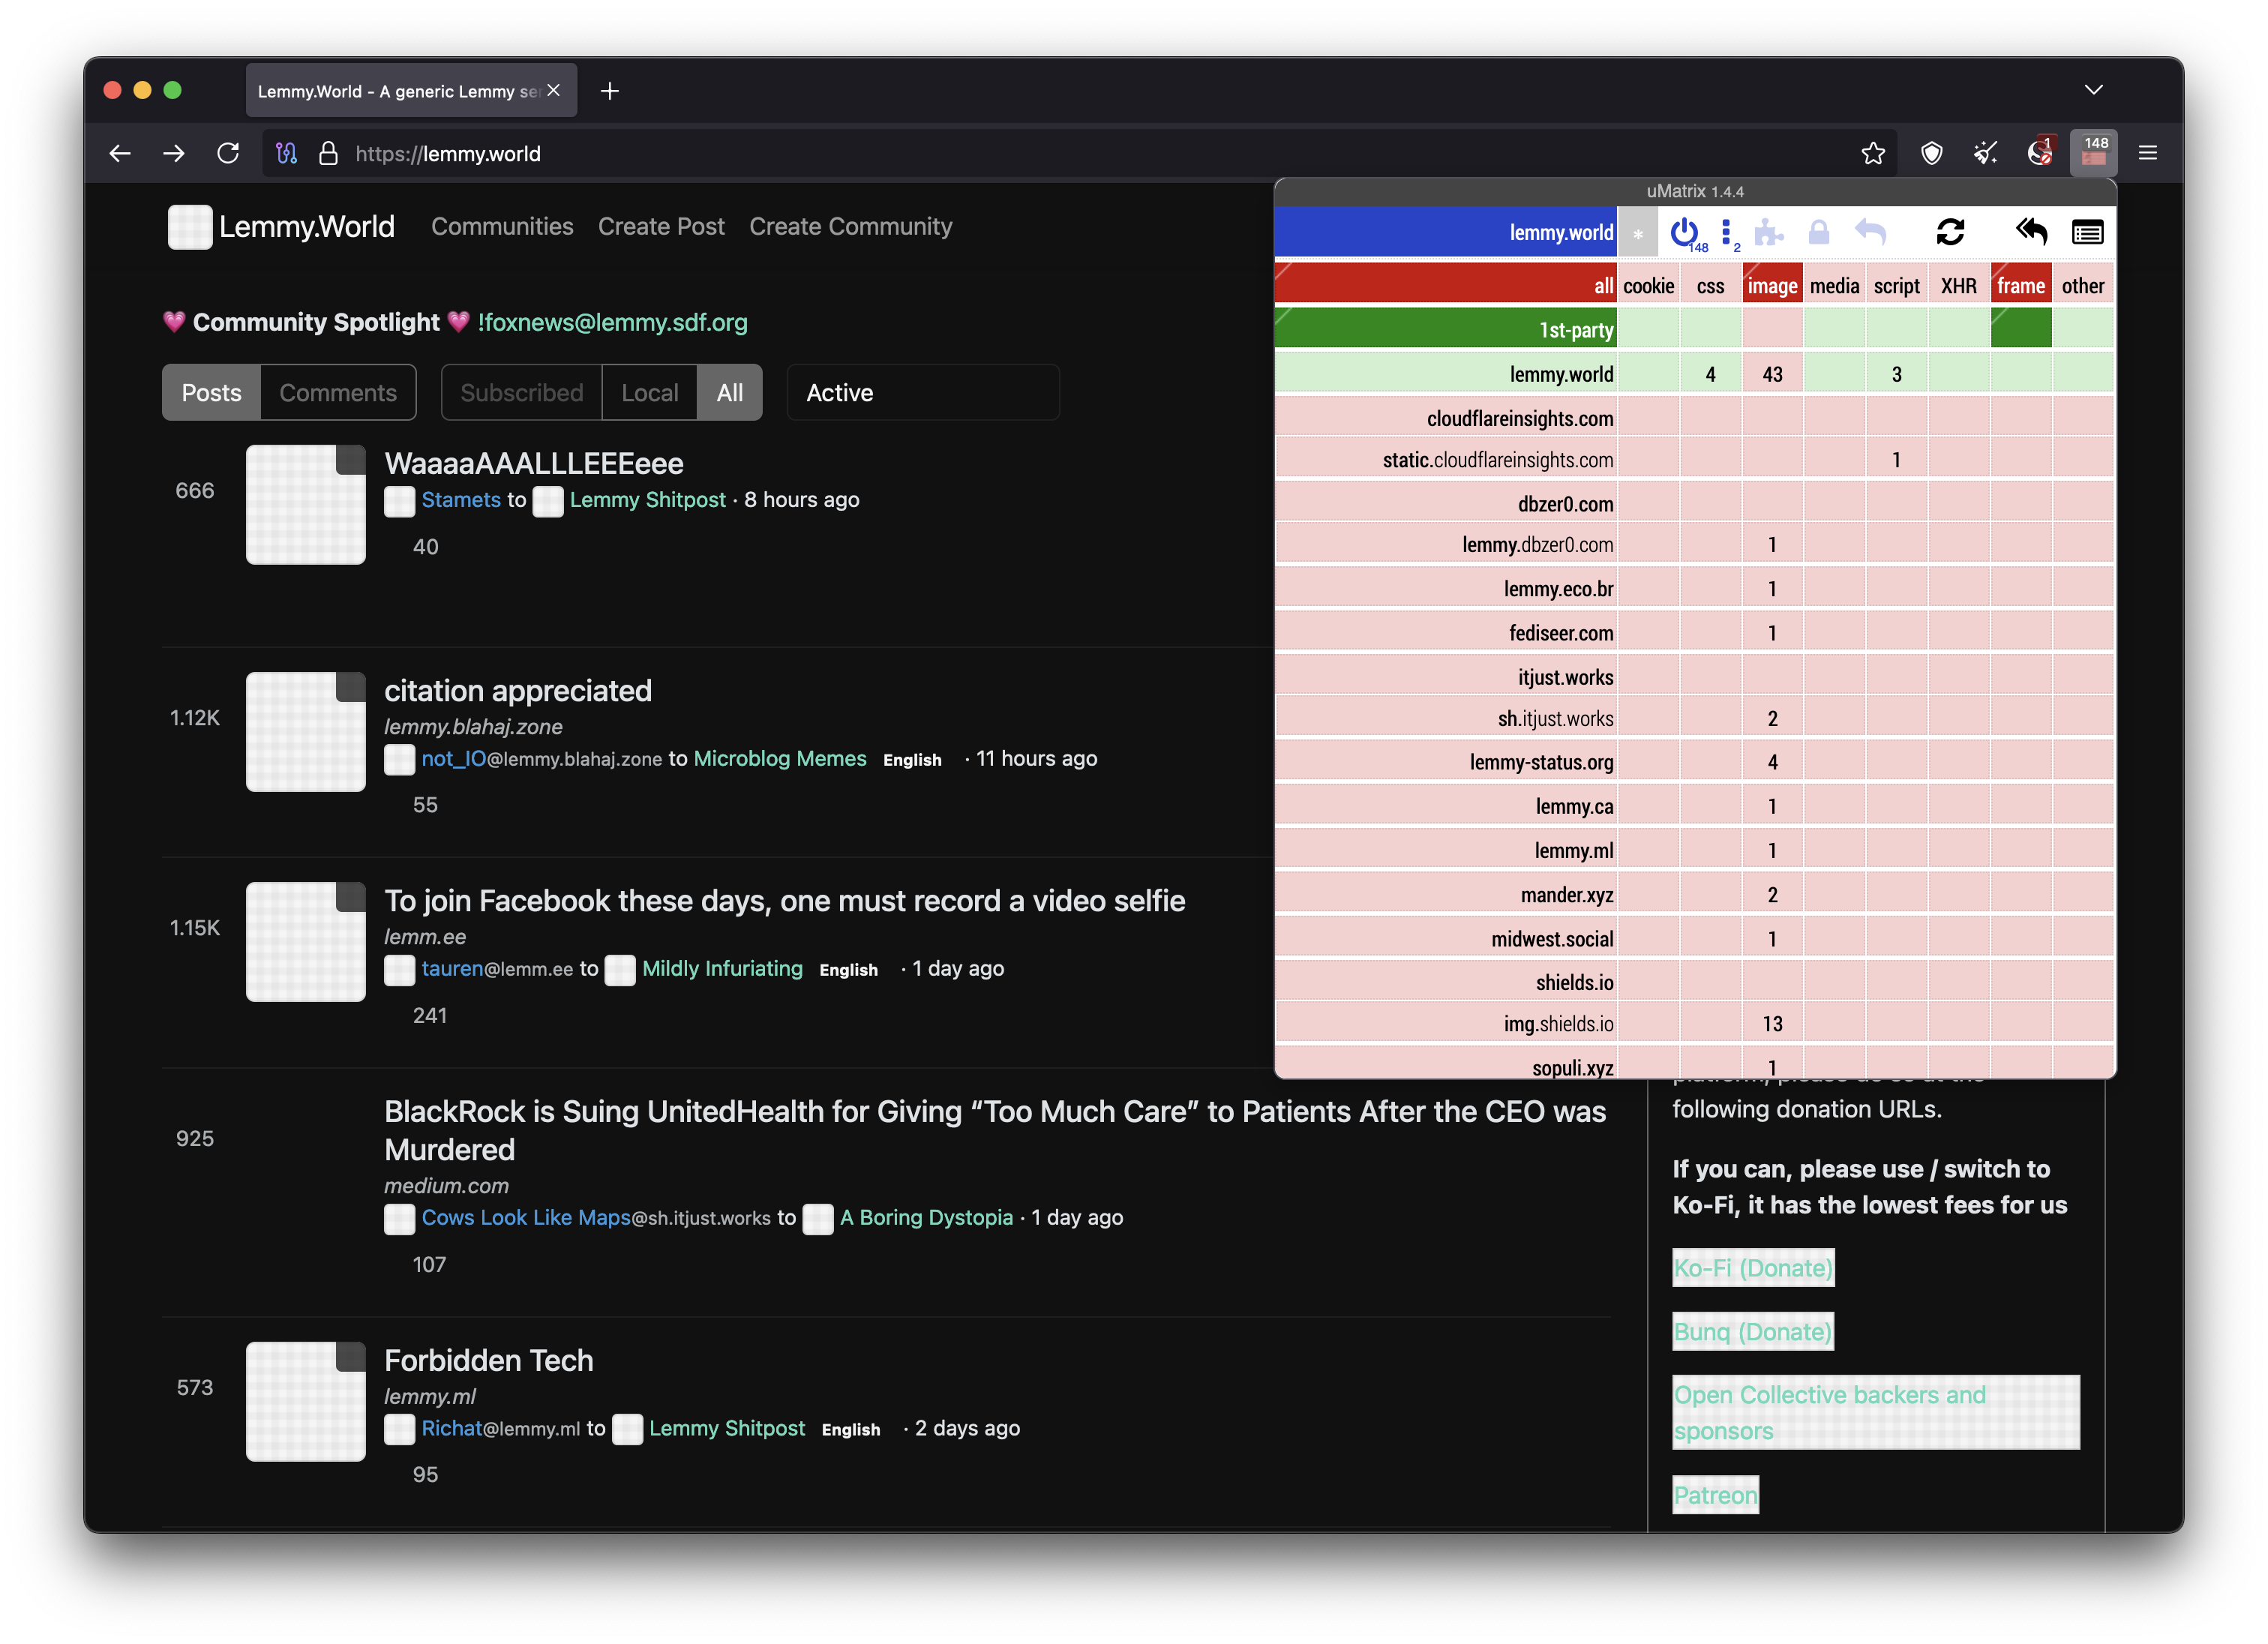Image resolution: width=2268 pixels, height=1644 pixels.
Task: Open uMatrix matrix switches three-dot menu
Action: (x=1727, y=233)
